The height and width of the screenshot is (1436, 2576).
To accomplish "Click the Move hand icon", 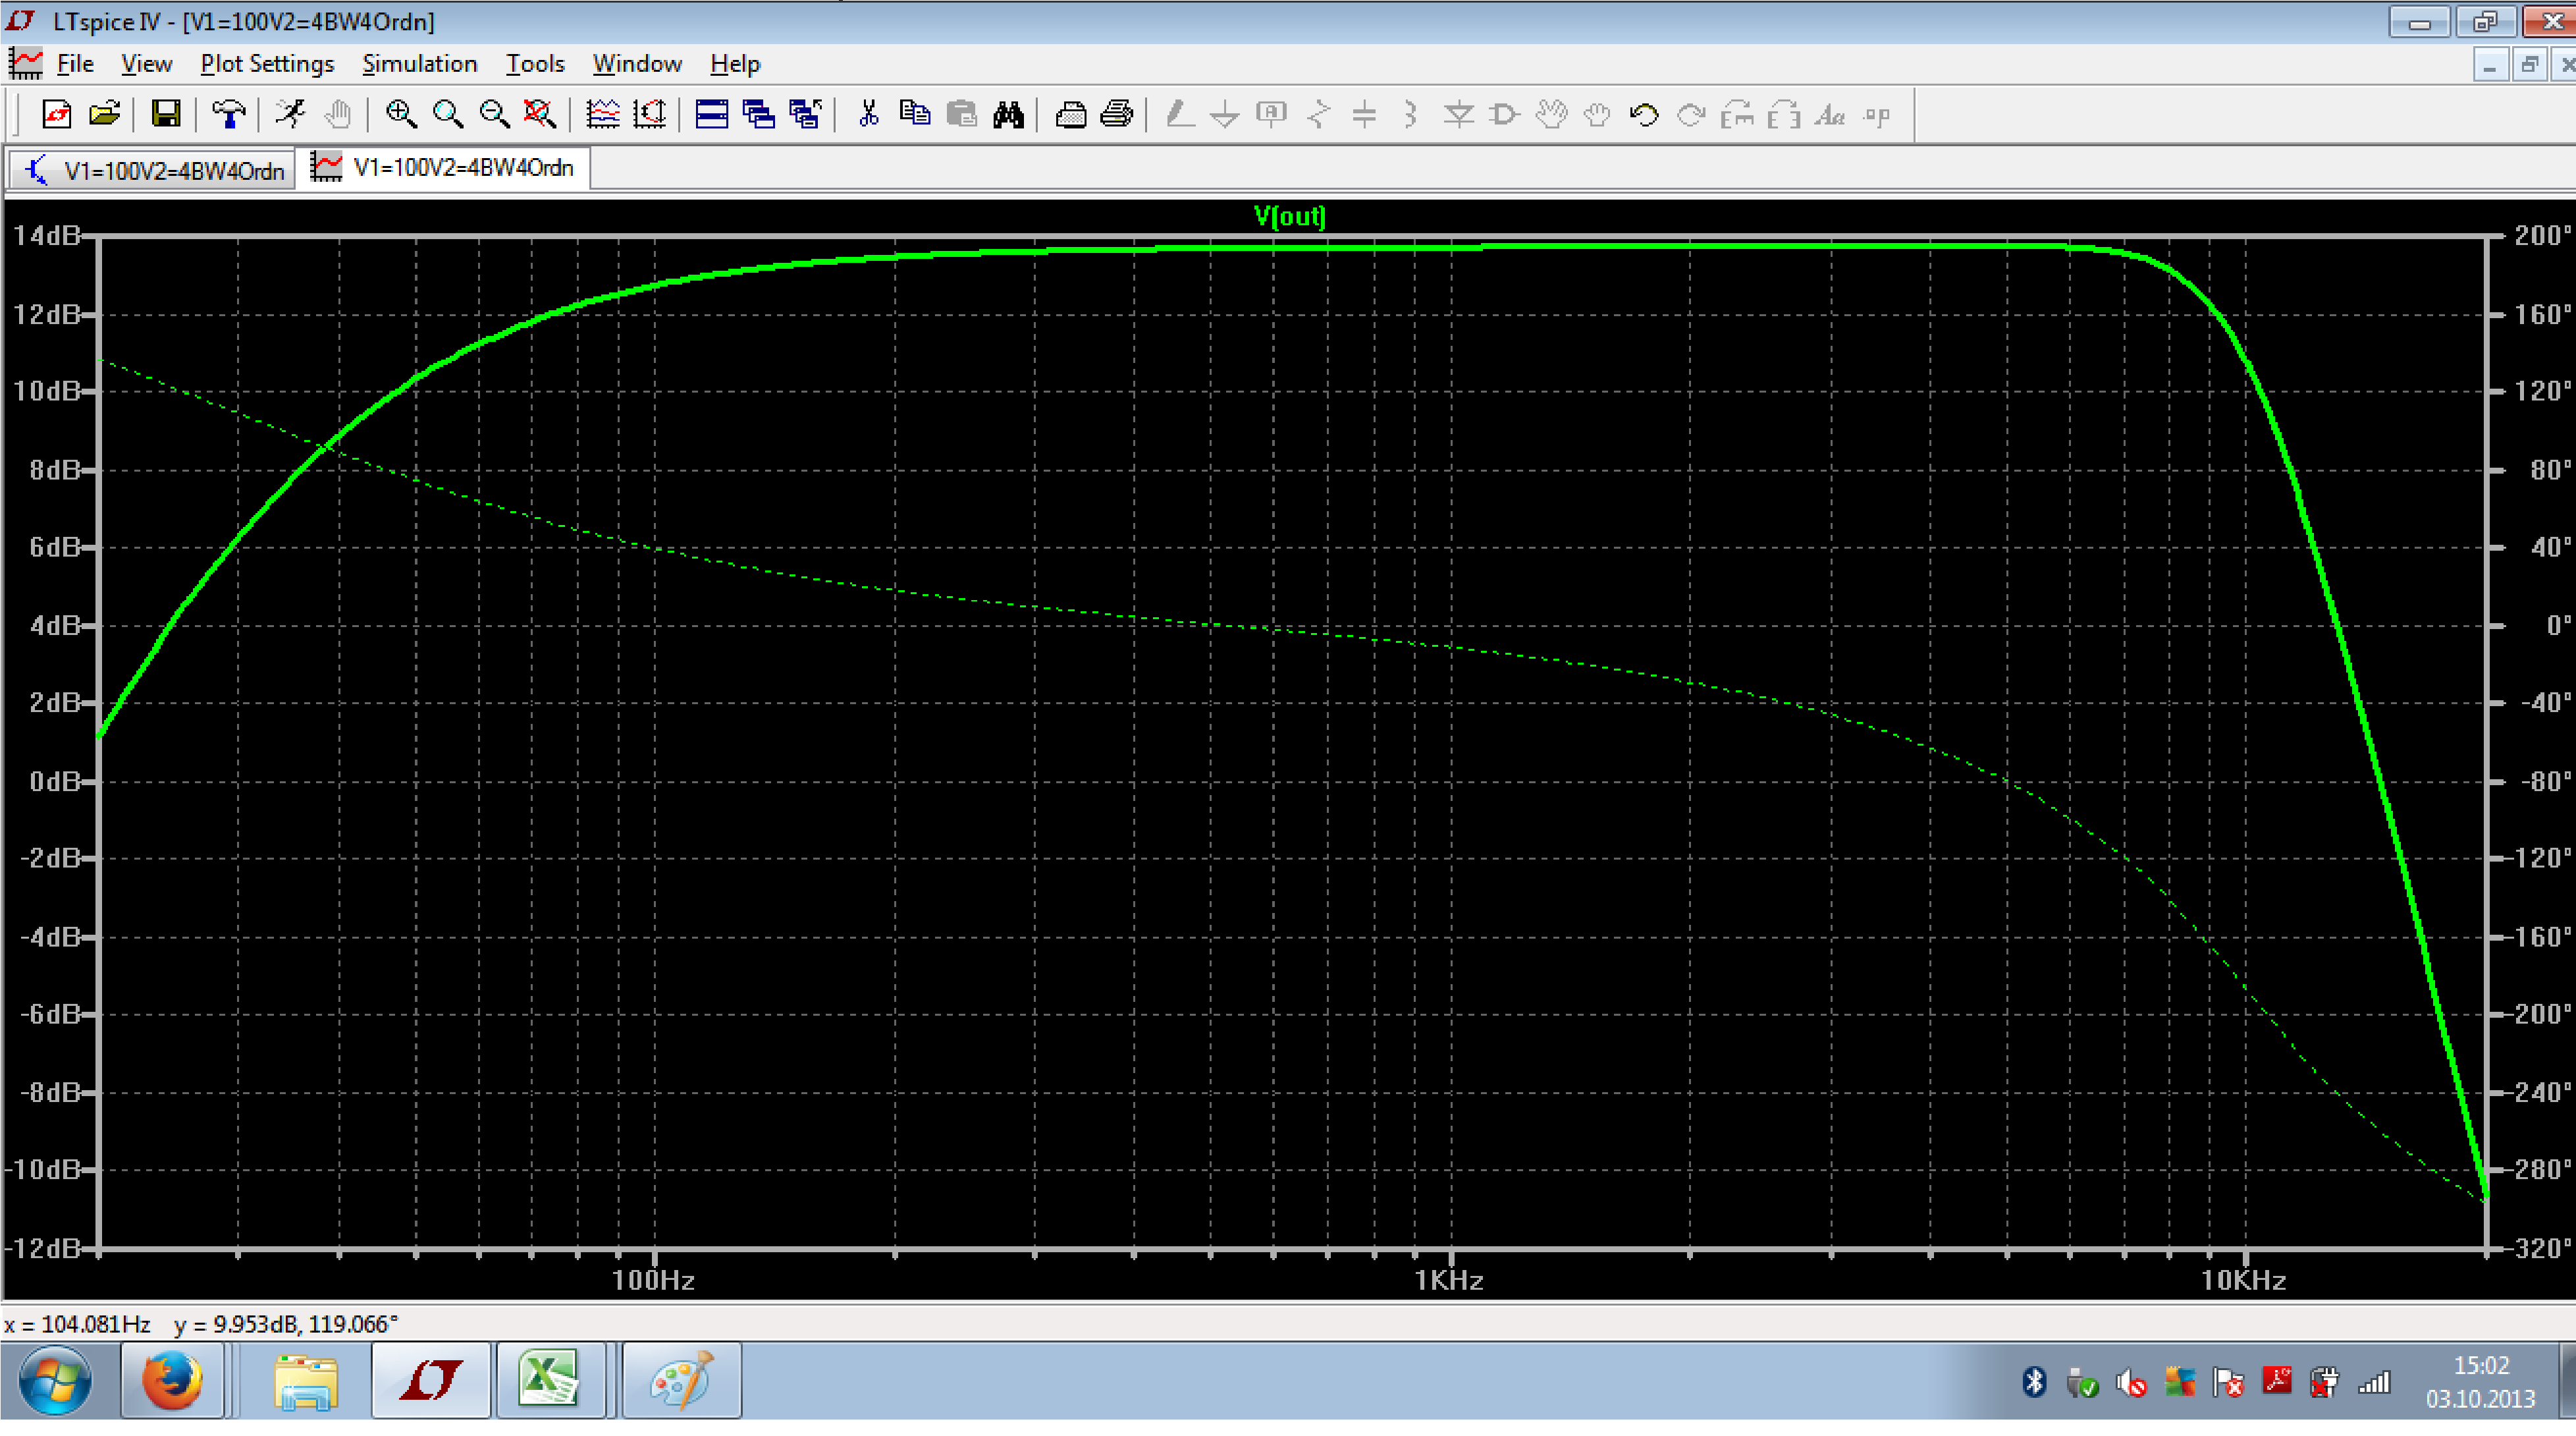I will (x=1551, y=114).
